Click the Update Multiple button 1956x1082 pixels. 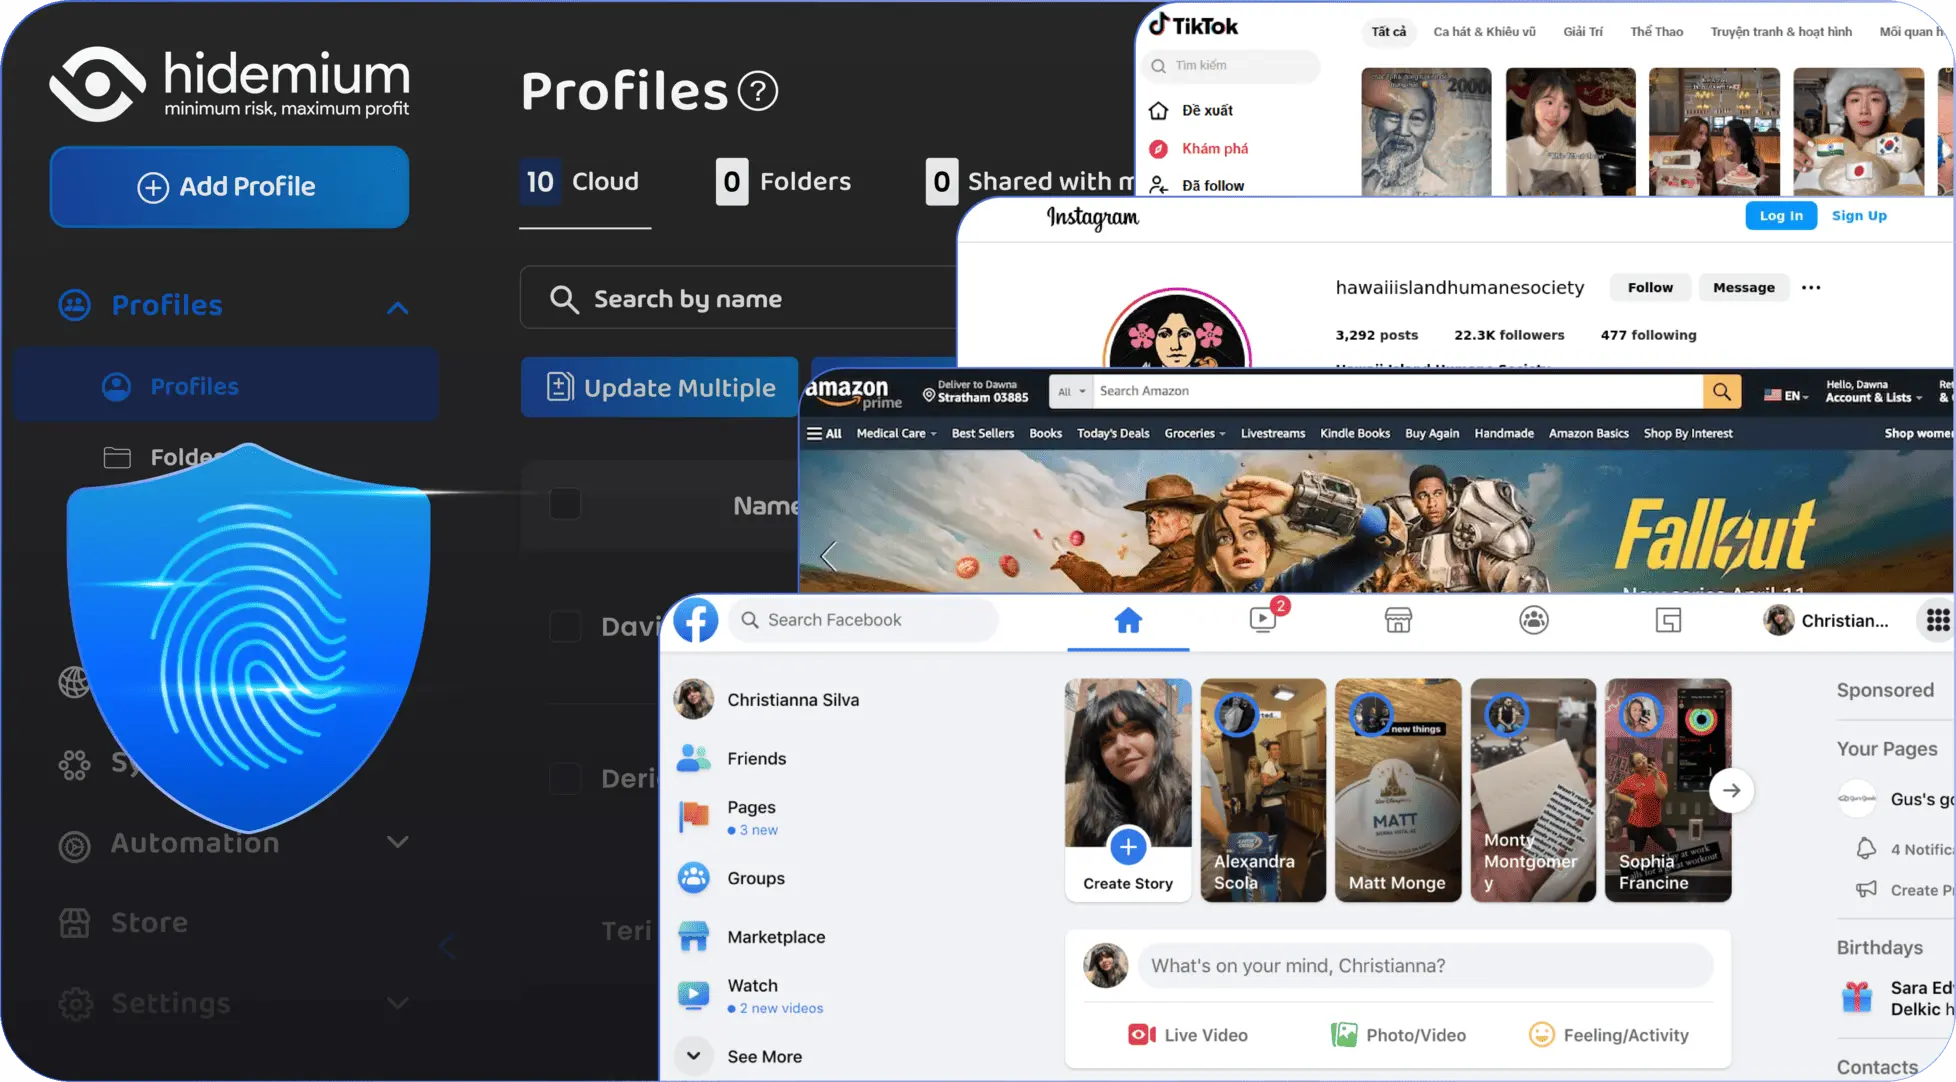tap(660, 387)
